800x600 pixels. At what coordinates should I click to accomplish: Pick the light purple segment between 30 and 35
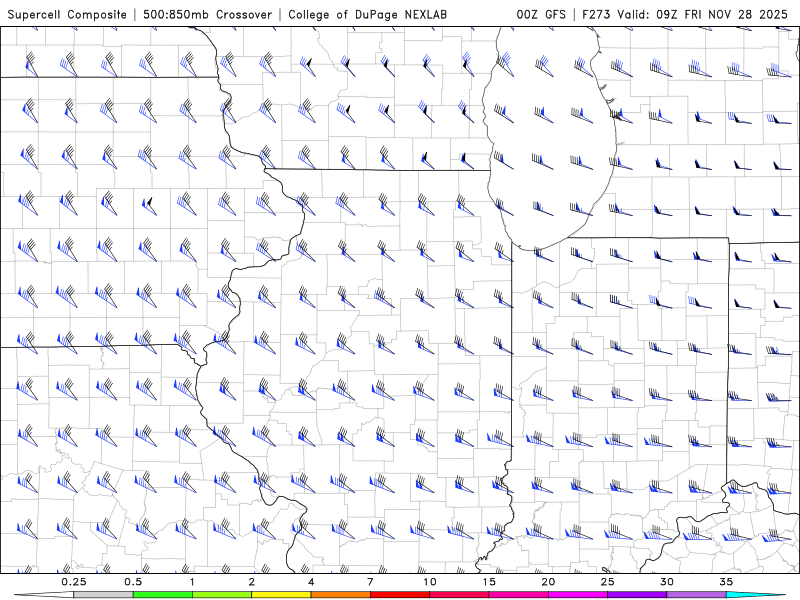coord(696,595)
